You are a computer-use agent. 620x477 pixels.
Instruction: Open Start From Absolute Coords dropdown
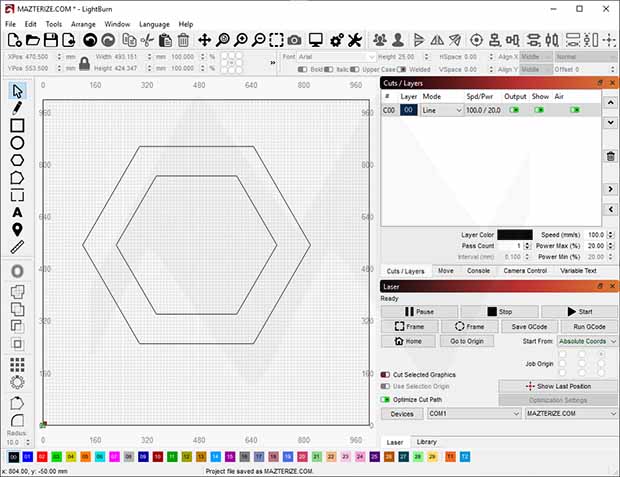pyautogui.click(x=587, y=341)
